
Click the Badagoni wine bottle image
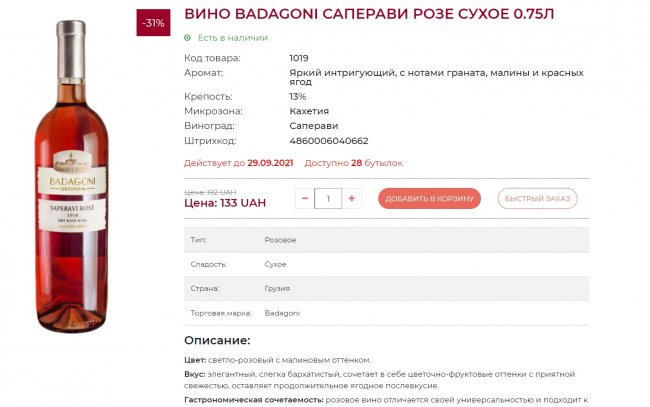point(71,176)
